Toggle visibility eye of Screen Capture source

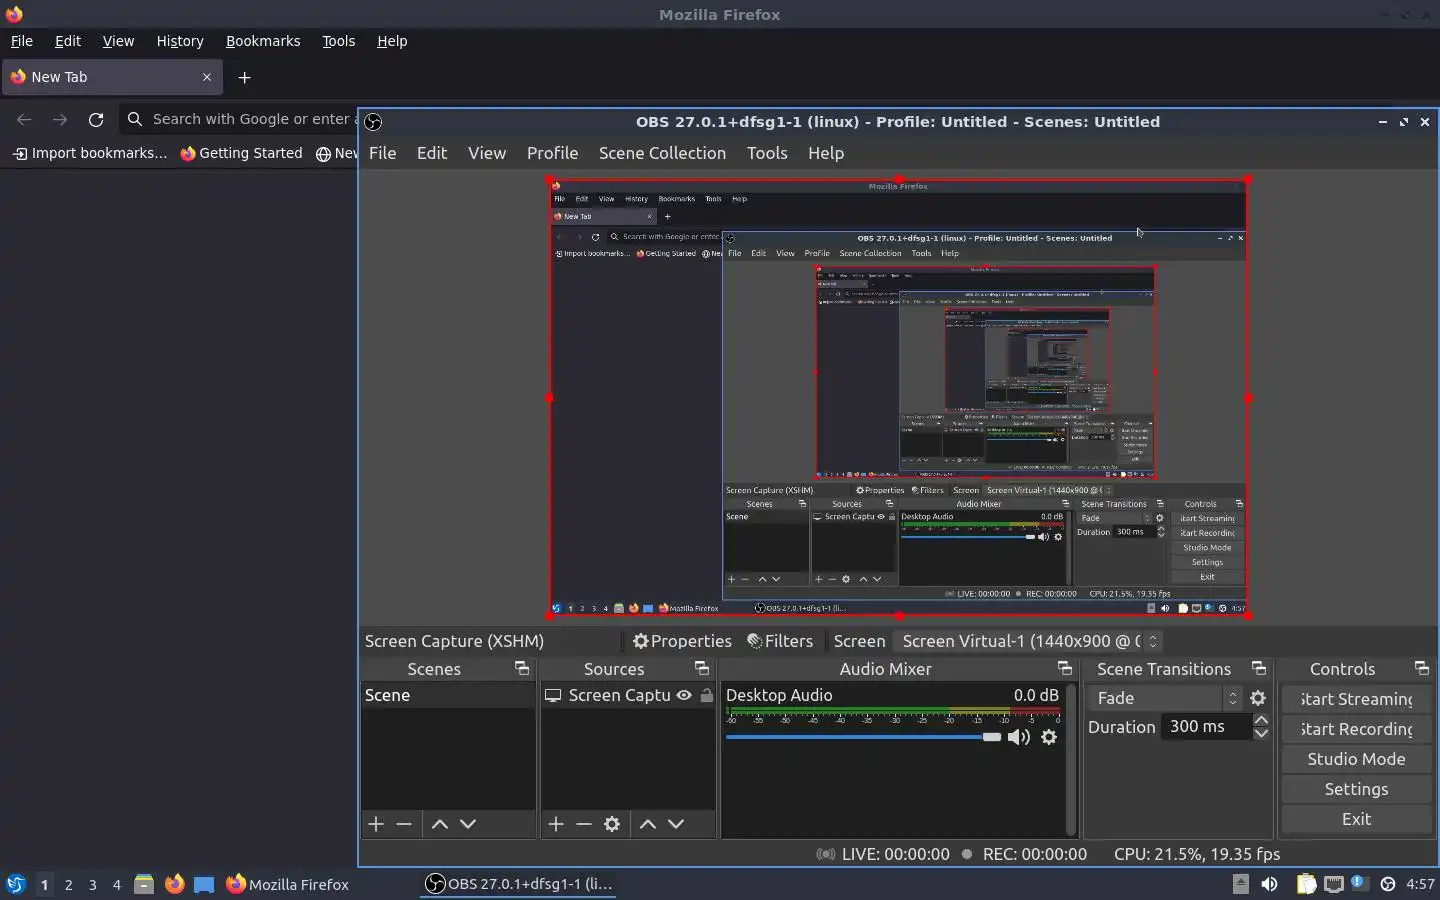684,695
